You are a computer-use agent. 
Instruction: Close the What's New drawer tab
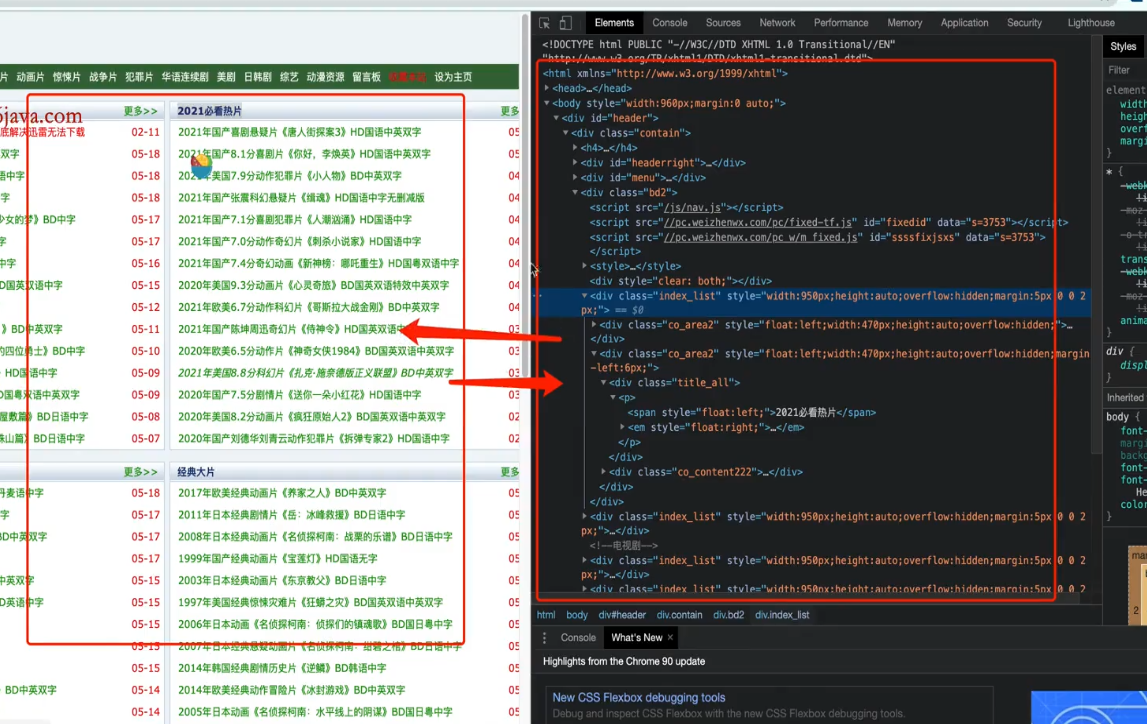(670, 638)
